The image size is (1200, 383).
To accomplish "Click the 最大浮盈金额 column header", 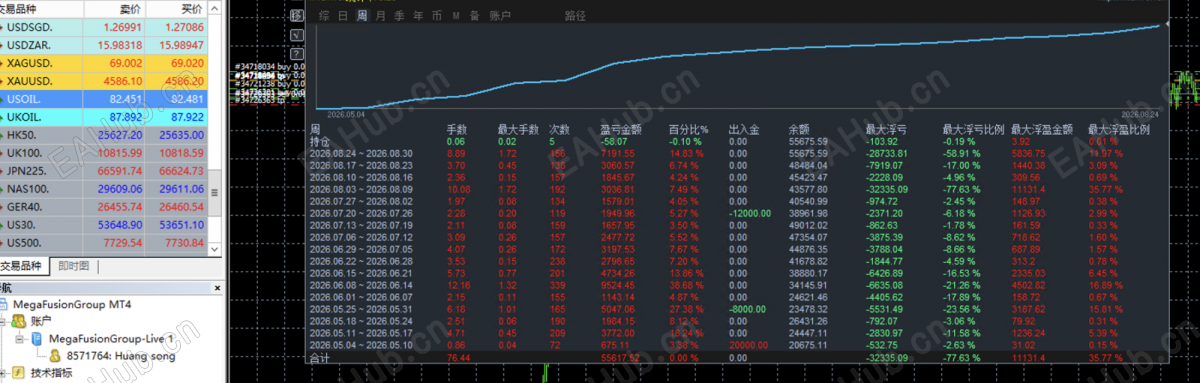I will tap(1041, 129).
